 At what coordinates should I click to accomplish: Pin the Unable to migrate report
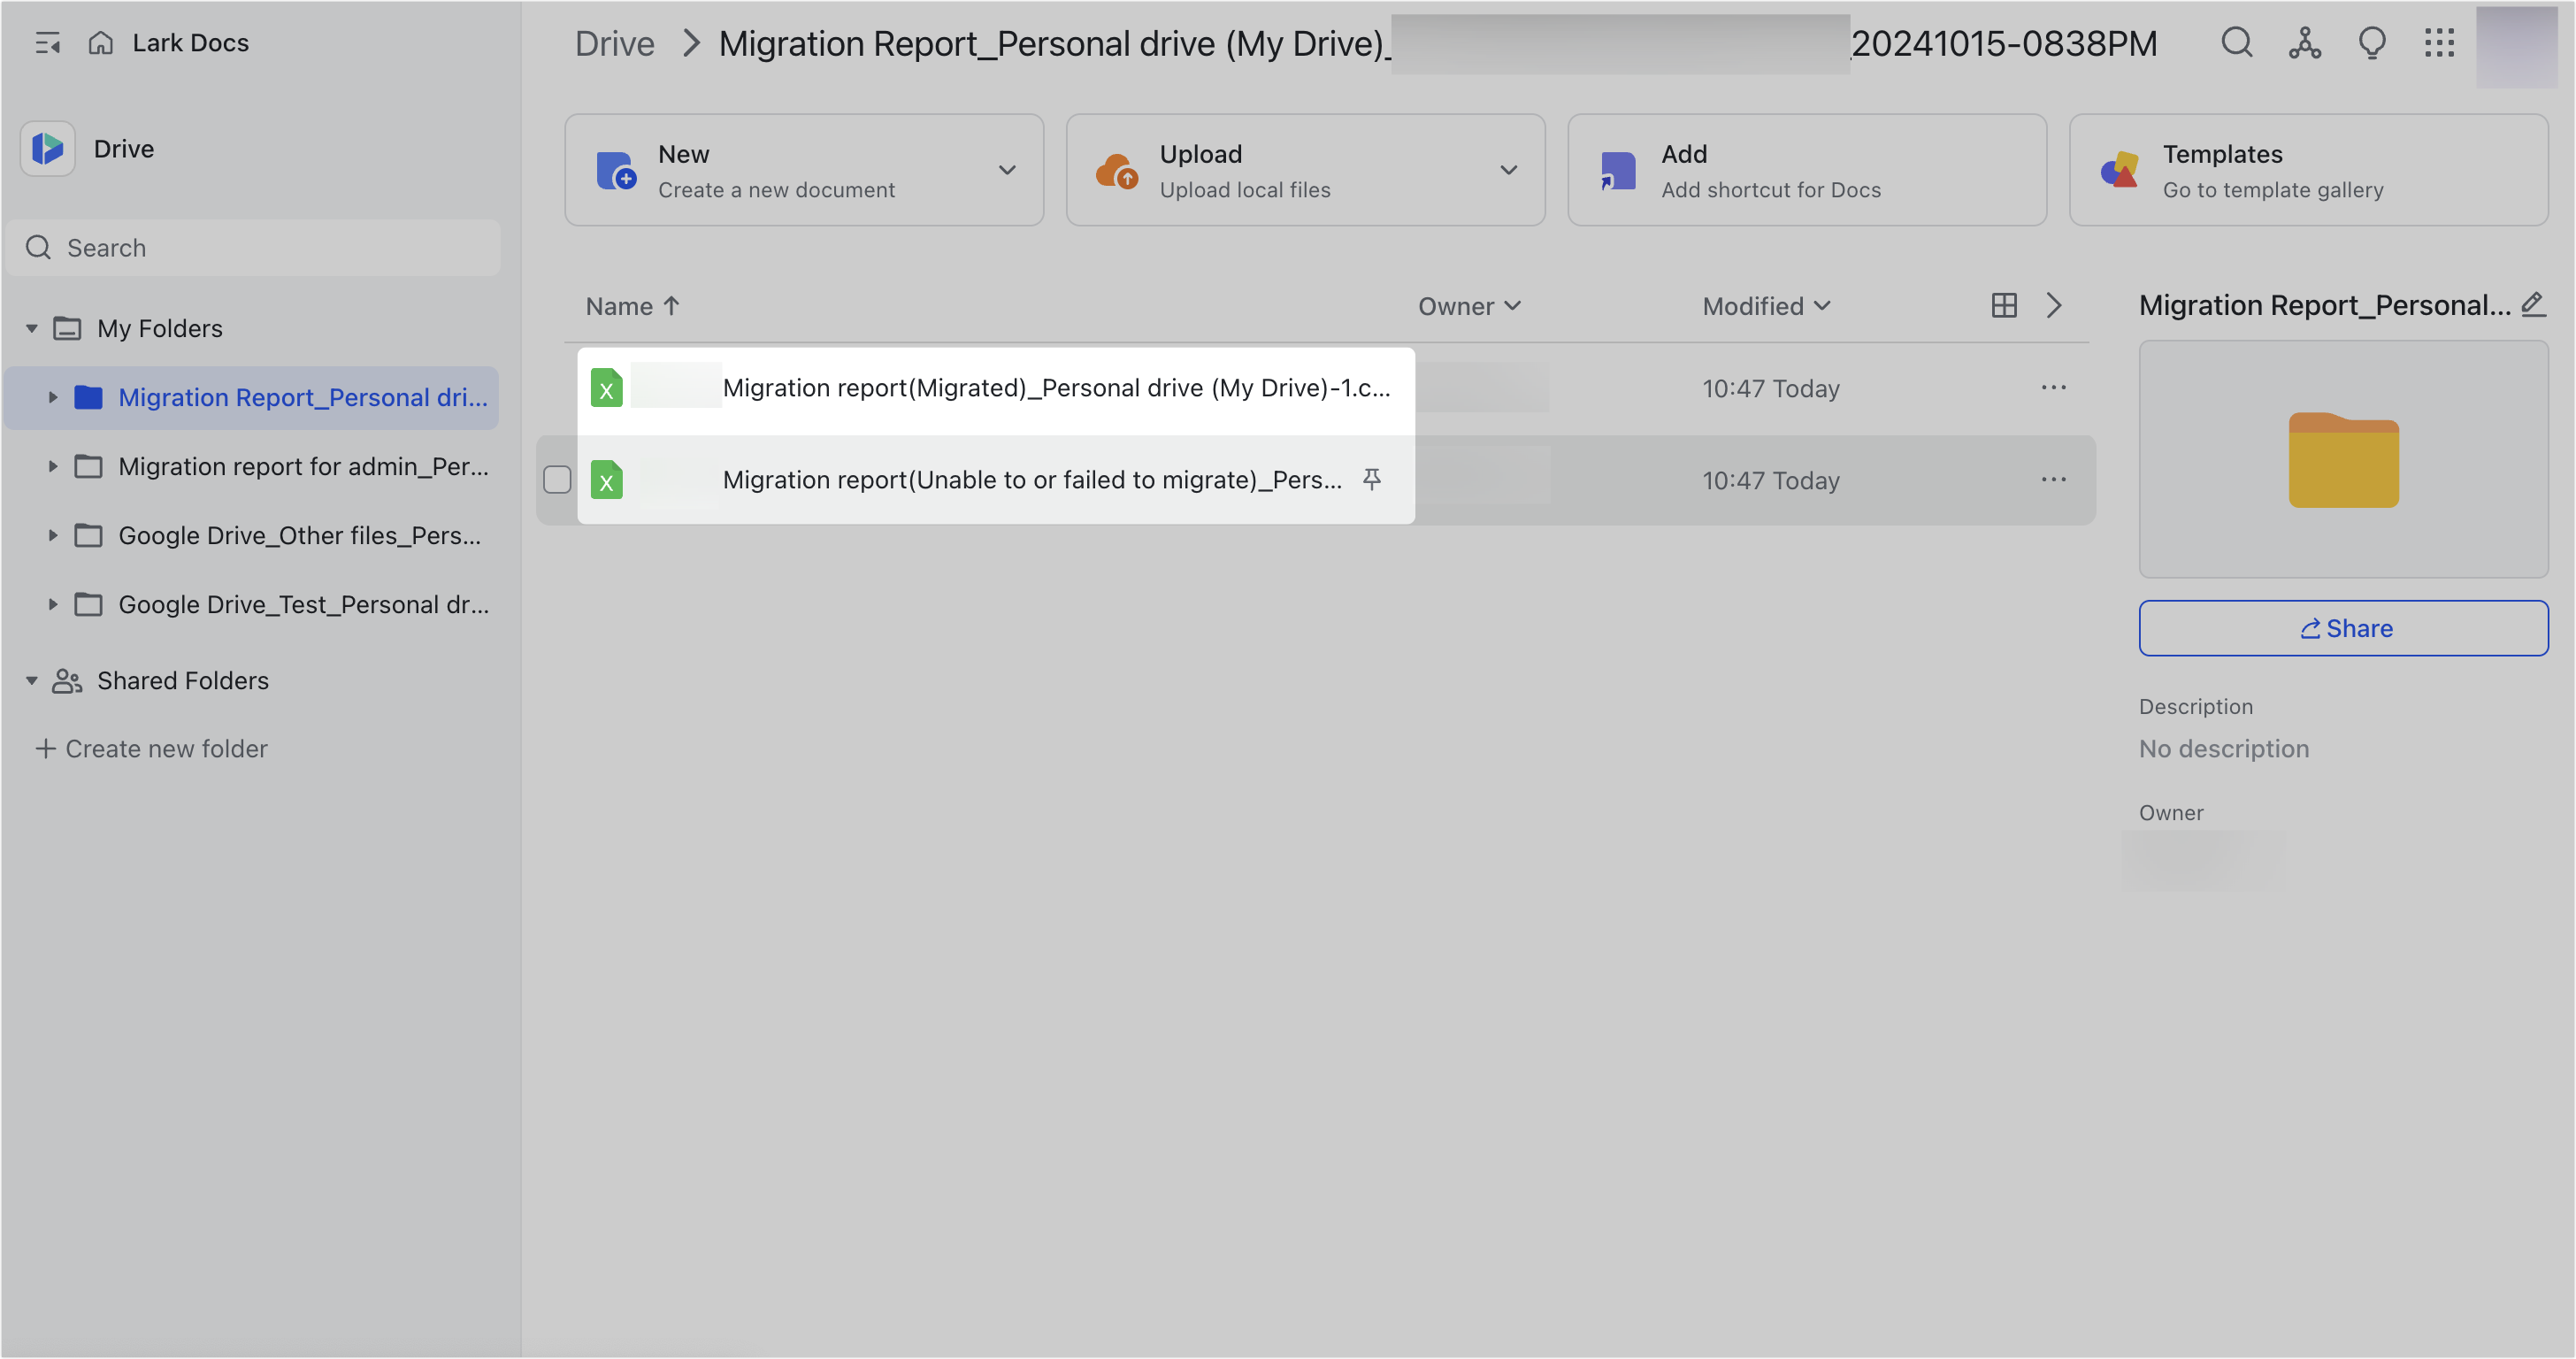click(x=1372, y=480)
